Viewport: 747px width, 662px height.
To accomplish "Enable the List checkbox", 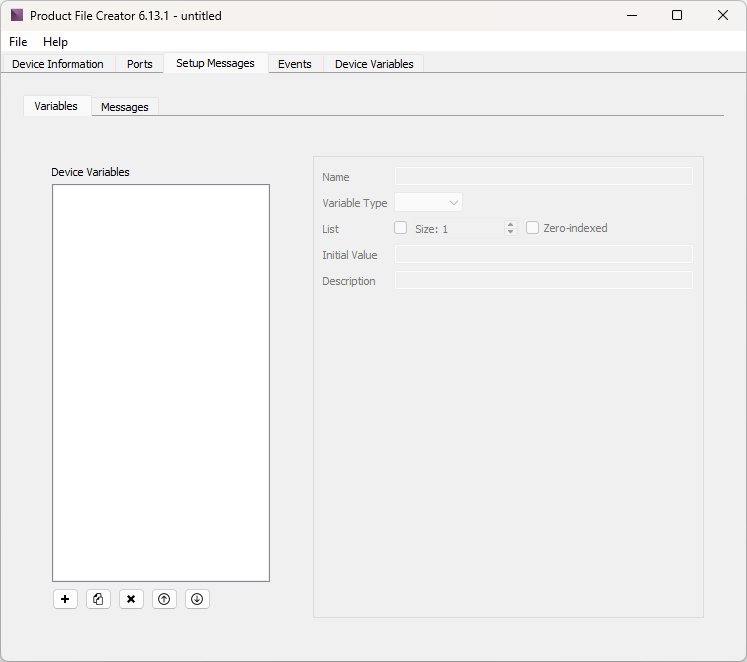I will coord(401,228).
